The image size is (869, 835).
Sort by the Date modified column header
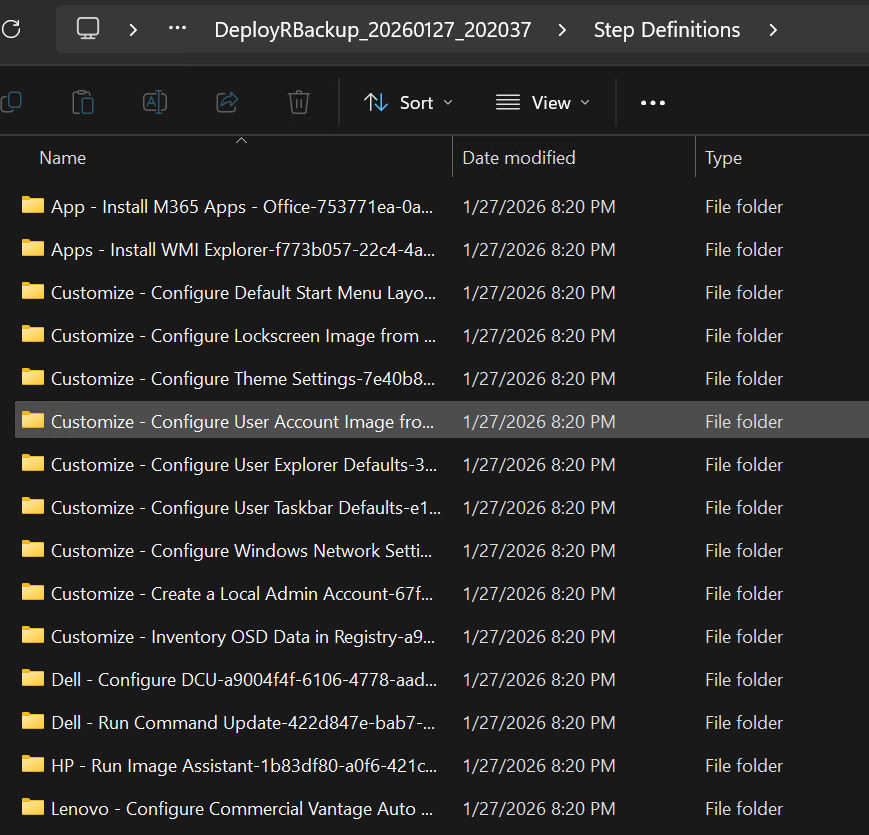click(519, 158)
